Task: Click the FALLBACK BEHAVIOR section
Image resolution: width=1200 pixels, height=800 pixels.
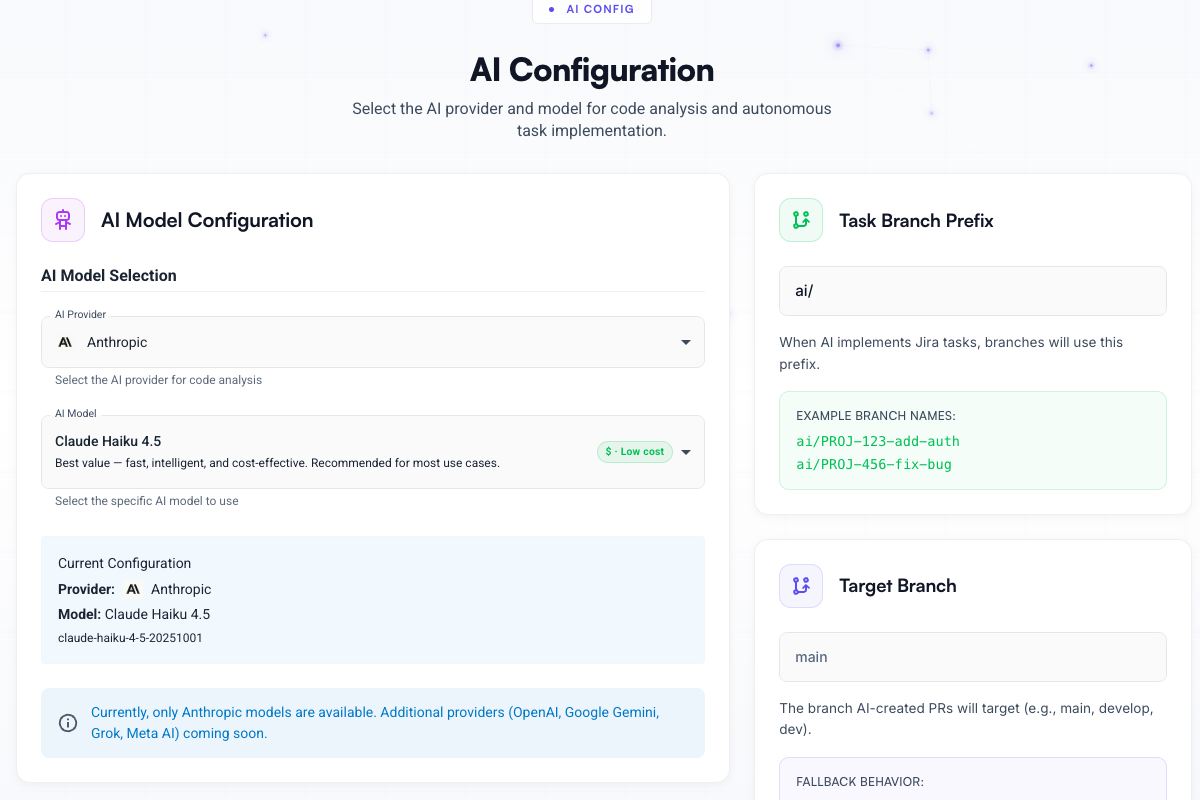Action: pos(972,781)
